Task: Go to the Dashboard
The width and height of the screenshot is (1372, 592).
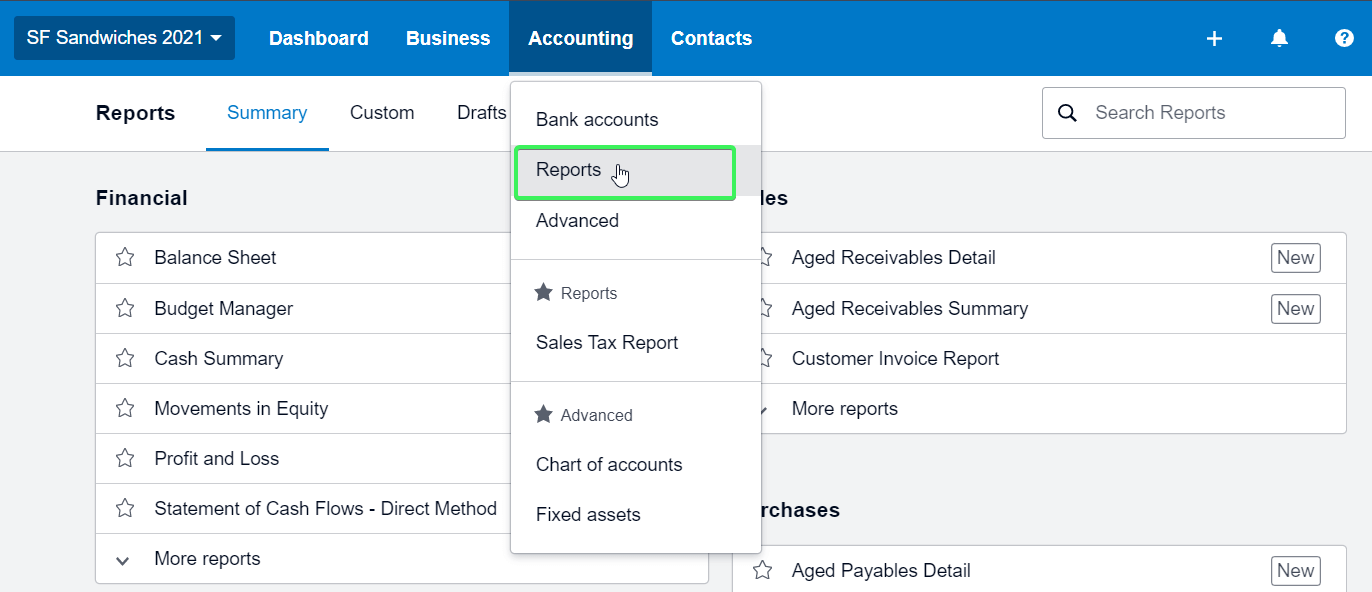Action: pos(318,38)
